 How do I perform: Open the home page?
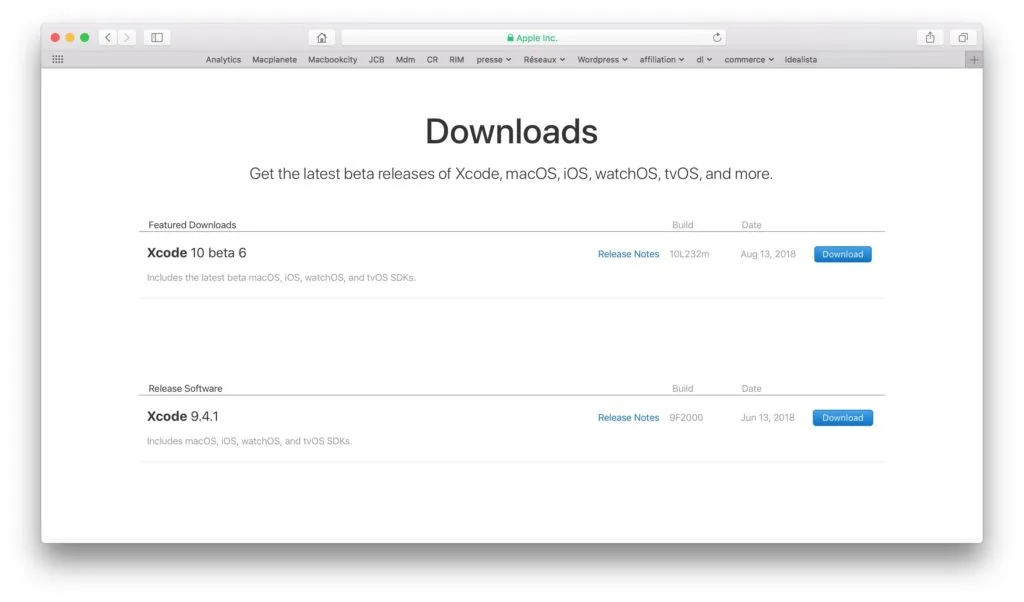click(x=322, y=37)
